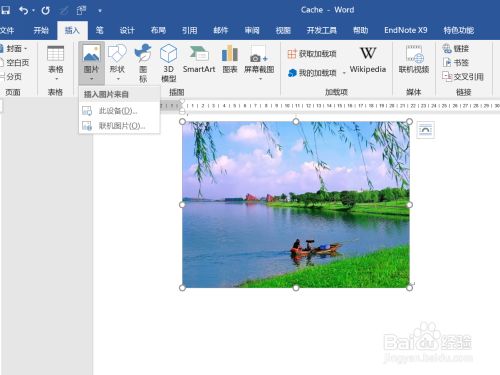The height and width of the screenshot is (375, 500).
Task: Switch to the 设计 tab
Action: coord(127,30)
